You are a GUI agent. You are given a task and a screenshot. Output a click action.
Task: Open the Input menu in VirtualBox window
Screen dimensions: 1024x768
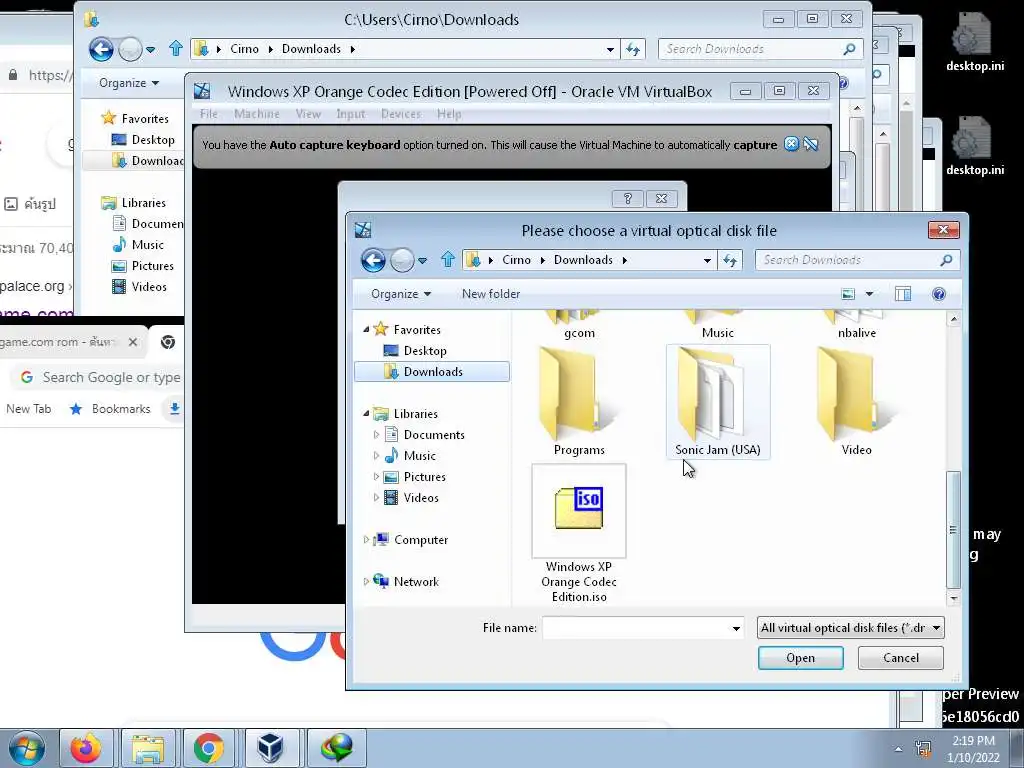[351, 114]
